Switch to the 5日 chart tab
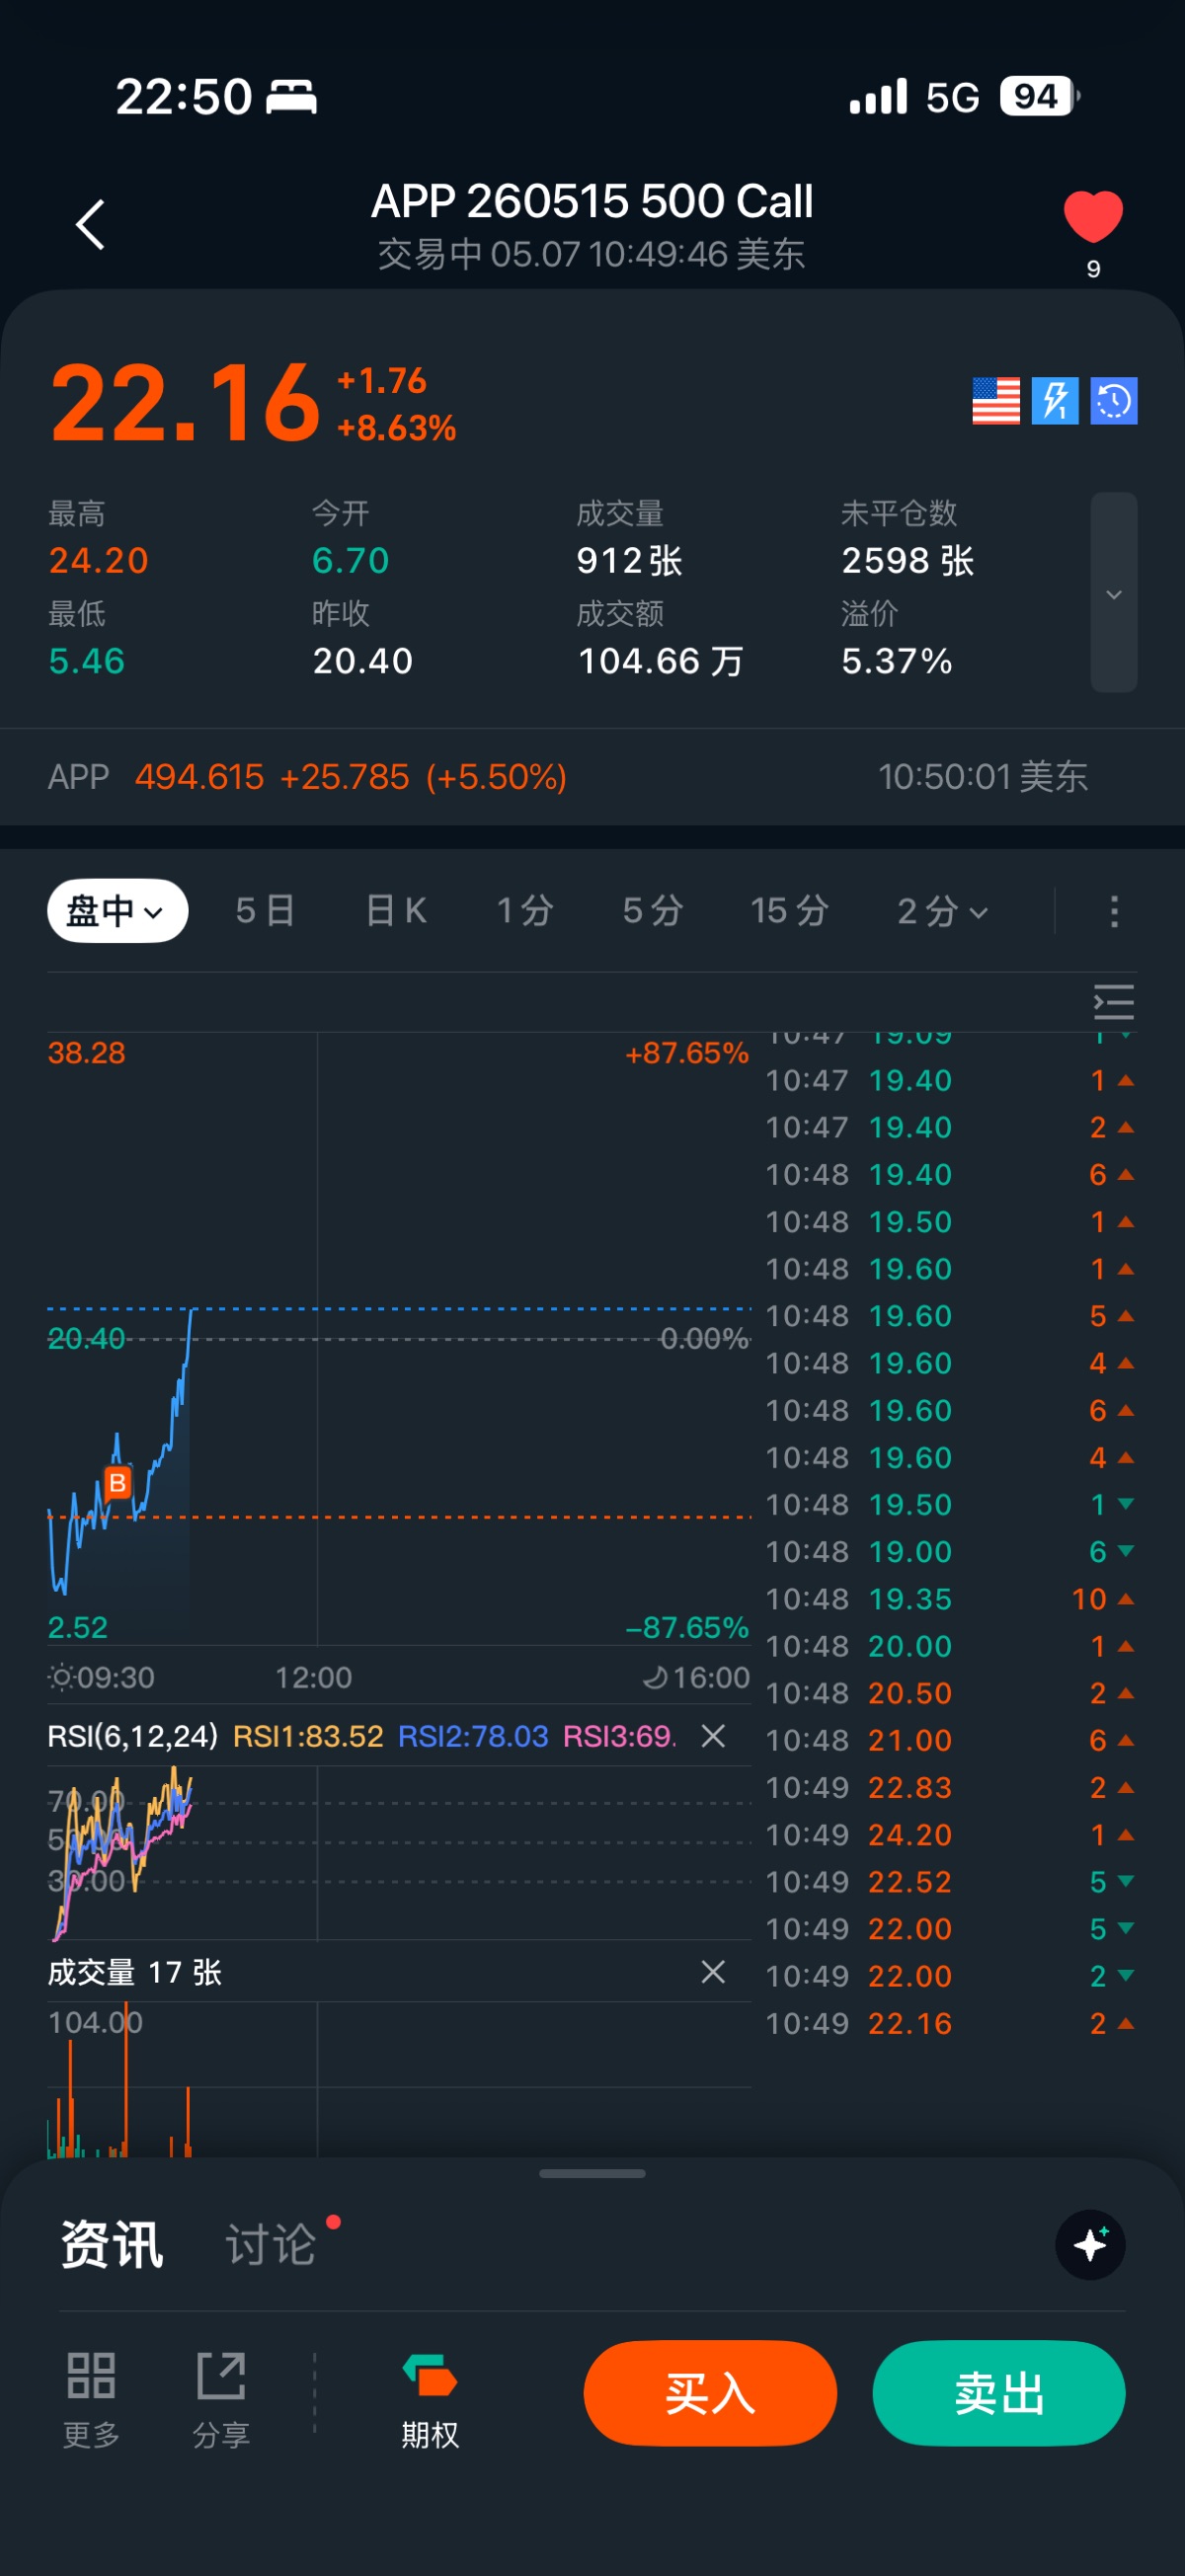 click(x=265, y=911)
